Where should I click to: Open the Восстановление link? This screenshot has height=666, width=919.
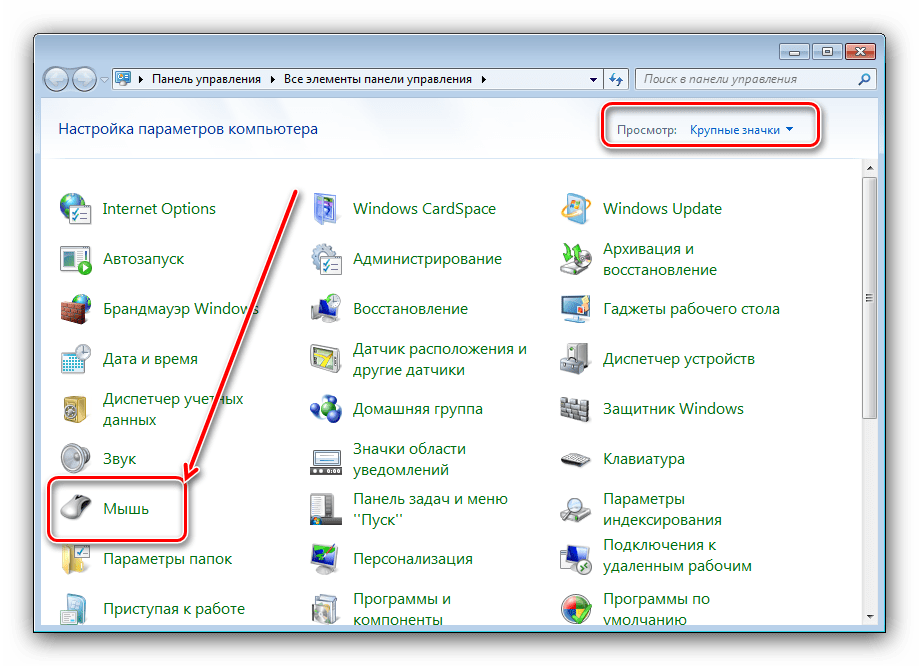pyautogui.click(x=410, y=309)
